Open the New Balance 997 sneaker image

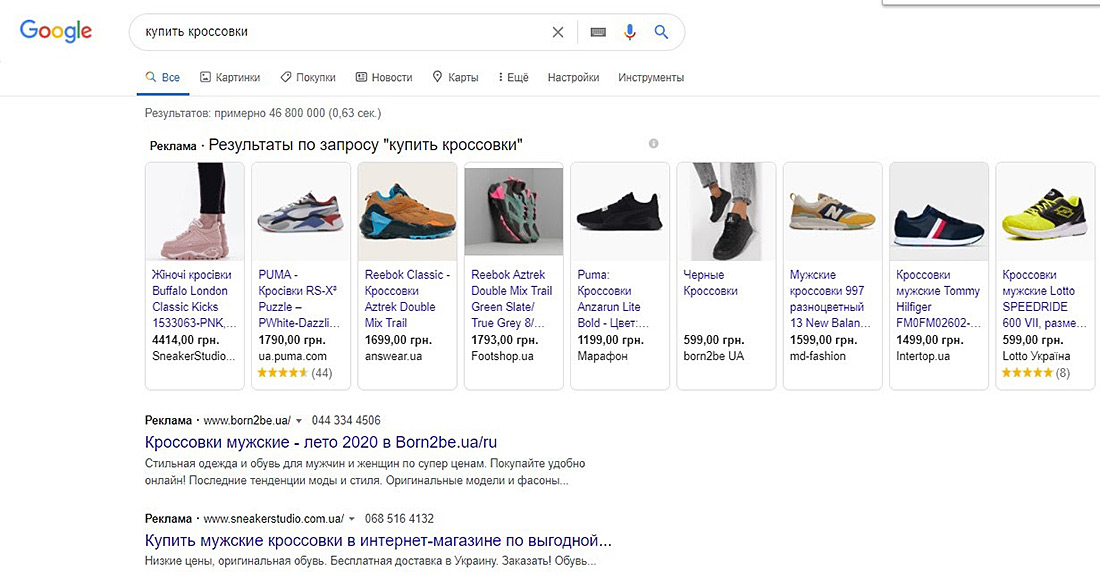pos(833,211)
